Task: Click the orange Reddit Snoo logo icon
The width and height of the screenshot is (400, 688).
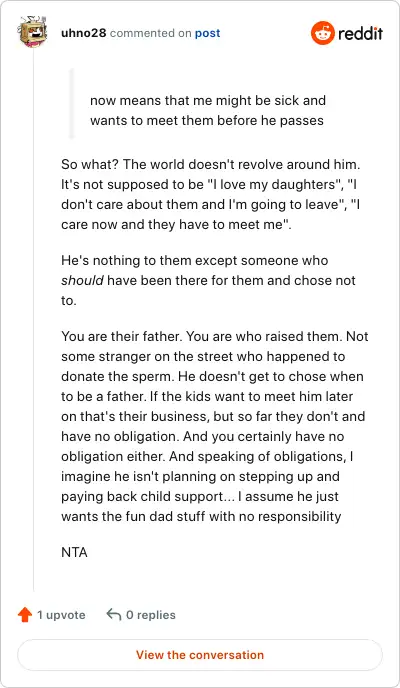Action: (x=323, y=33)
